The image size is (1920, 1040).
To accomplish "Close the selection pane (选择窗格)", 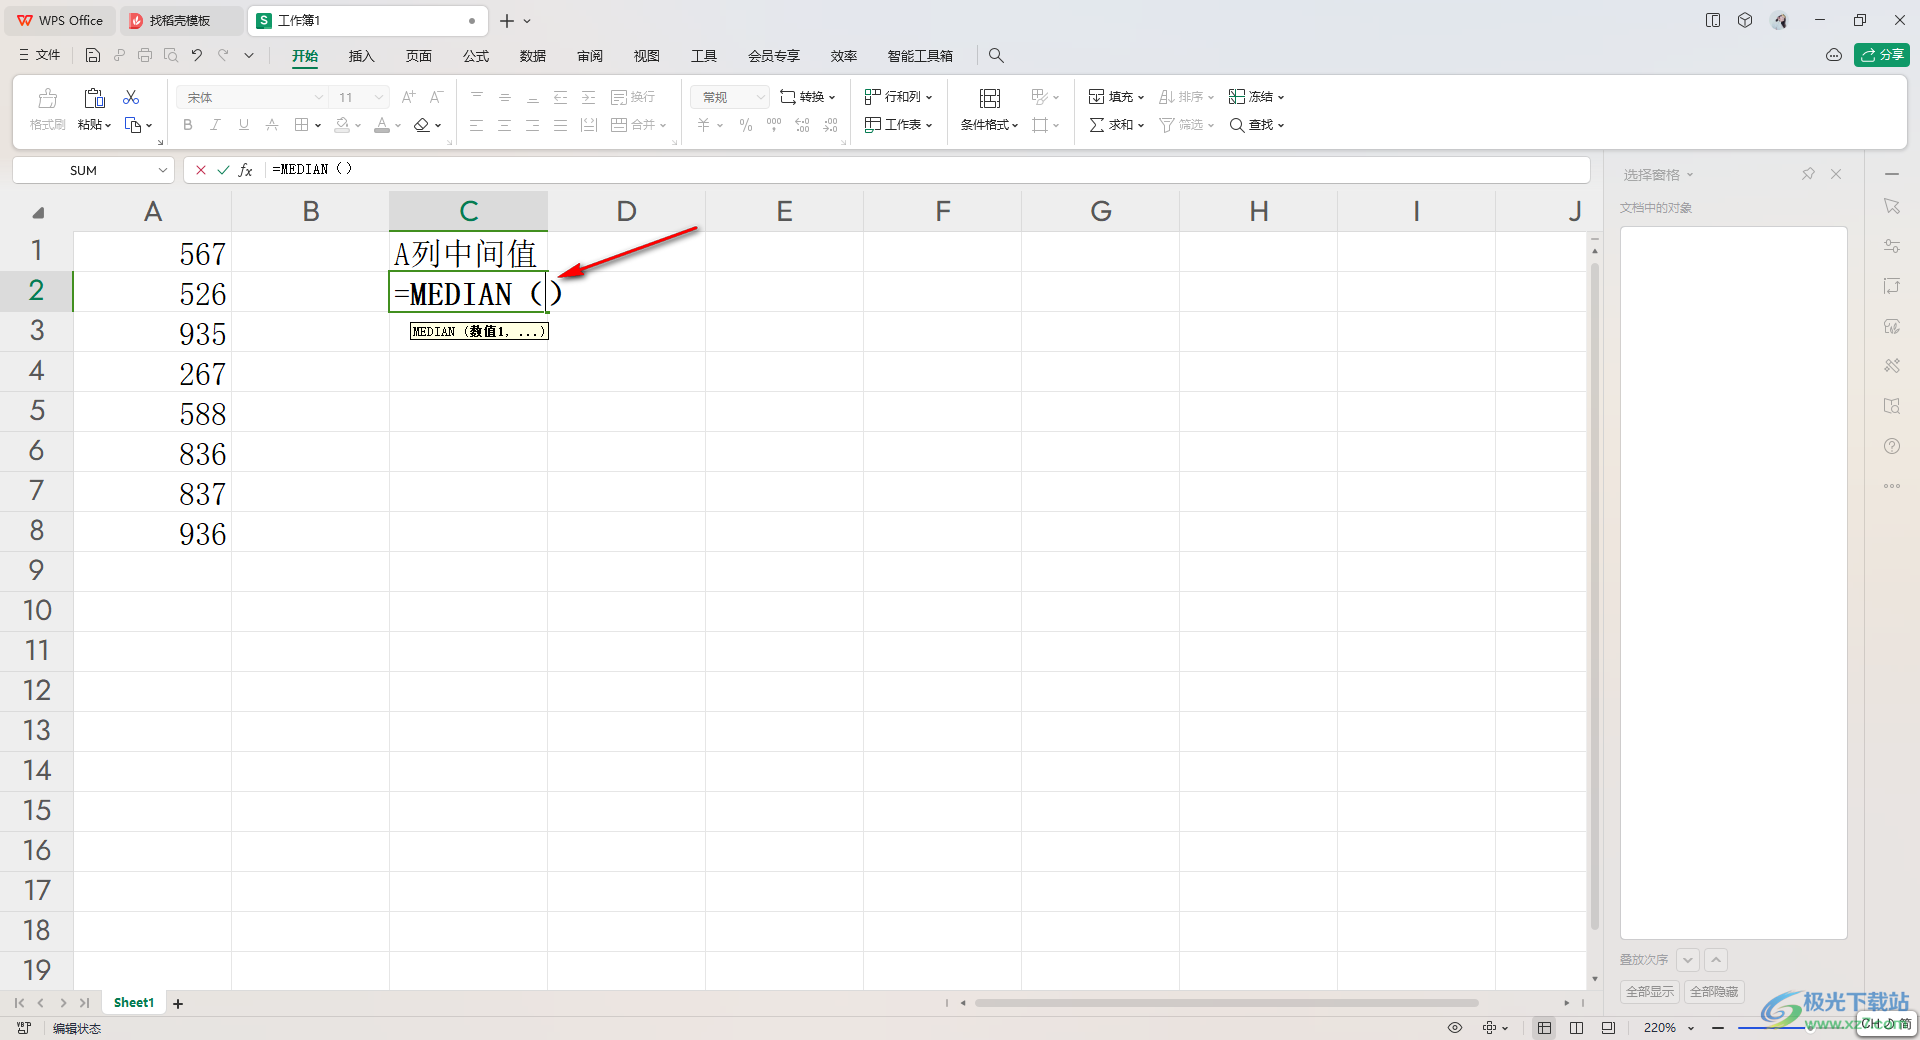I will (x=1836, y=174).
